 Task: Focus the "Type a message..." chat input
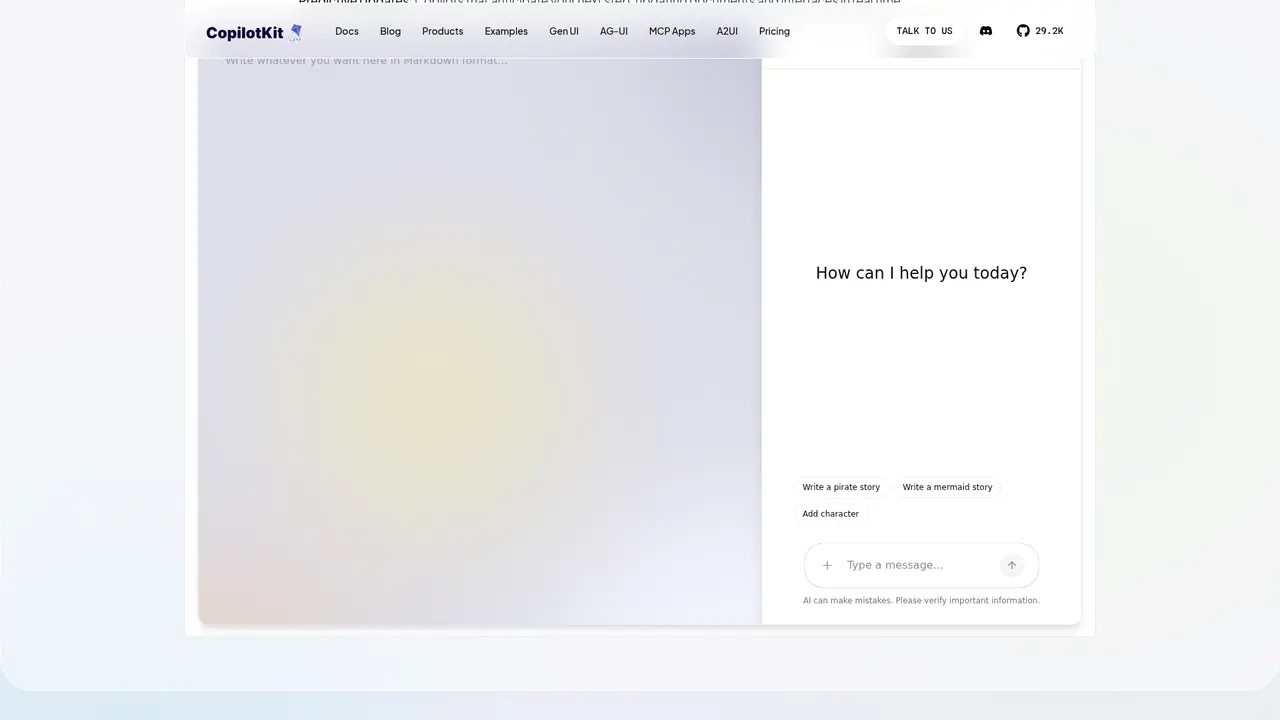(x=918, y=565)
